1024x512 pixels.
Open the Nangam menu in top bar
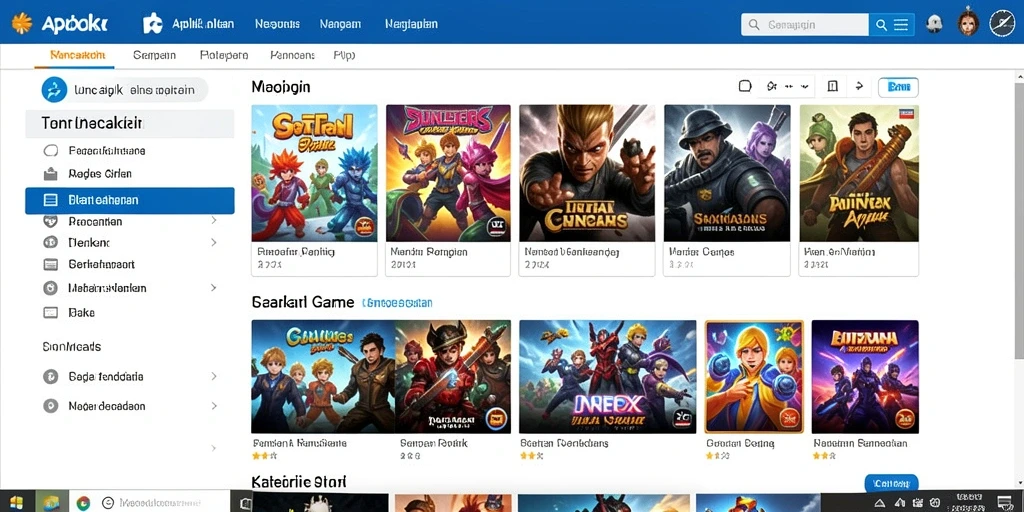pos(340,24)
